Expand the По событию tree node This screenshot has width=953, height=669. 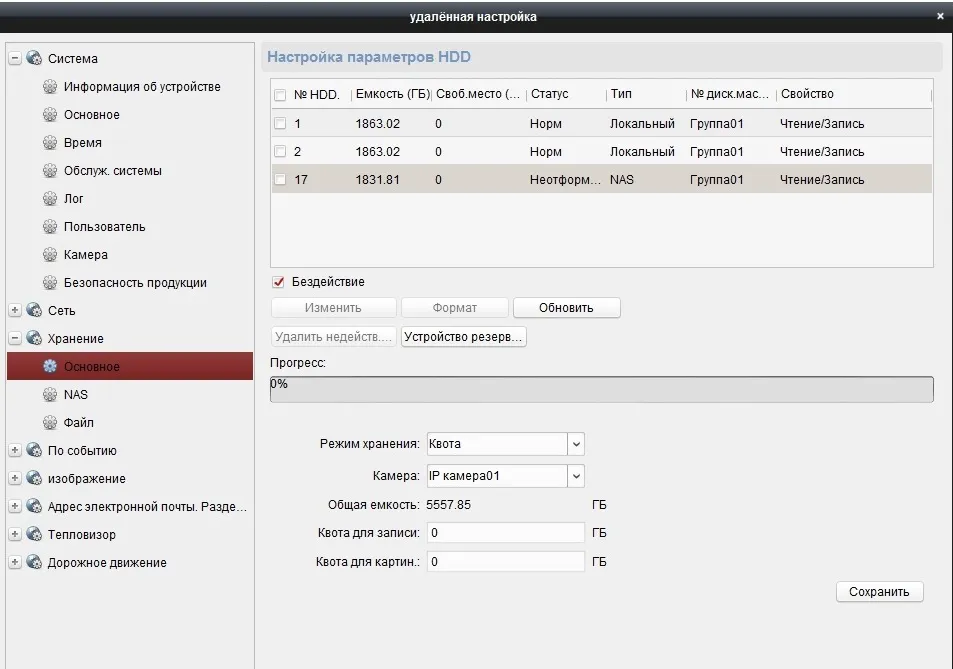click(15, 451)
